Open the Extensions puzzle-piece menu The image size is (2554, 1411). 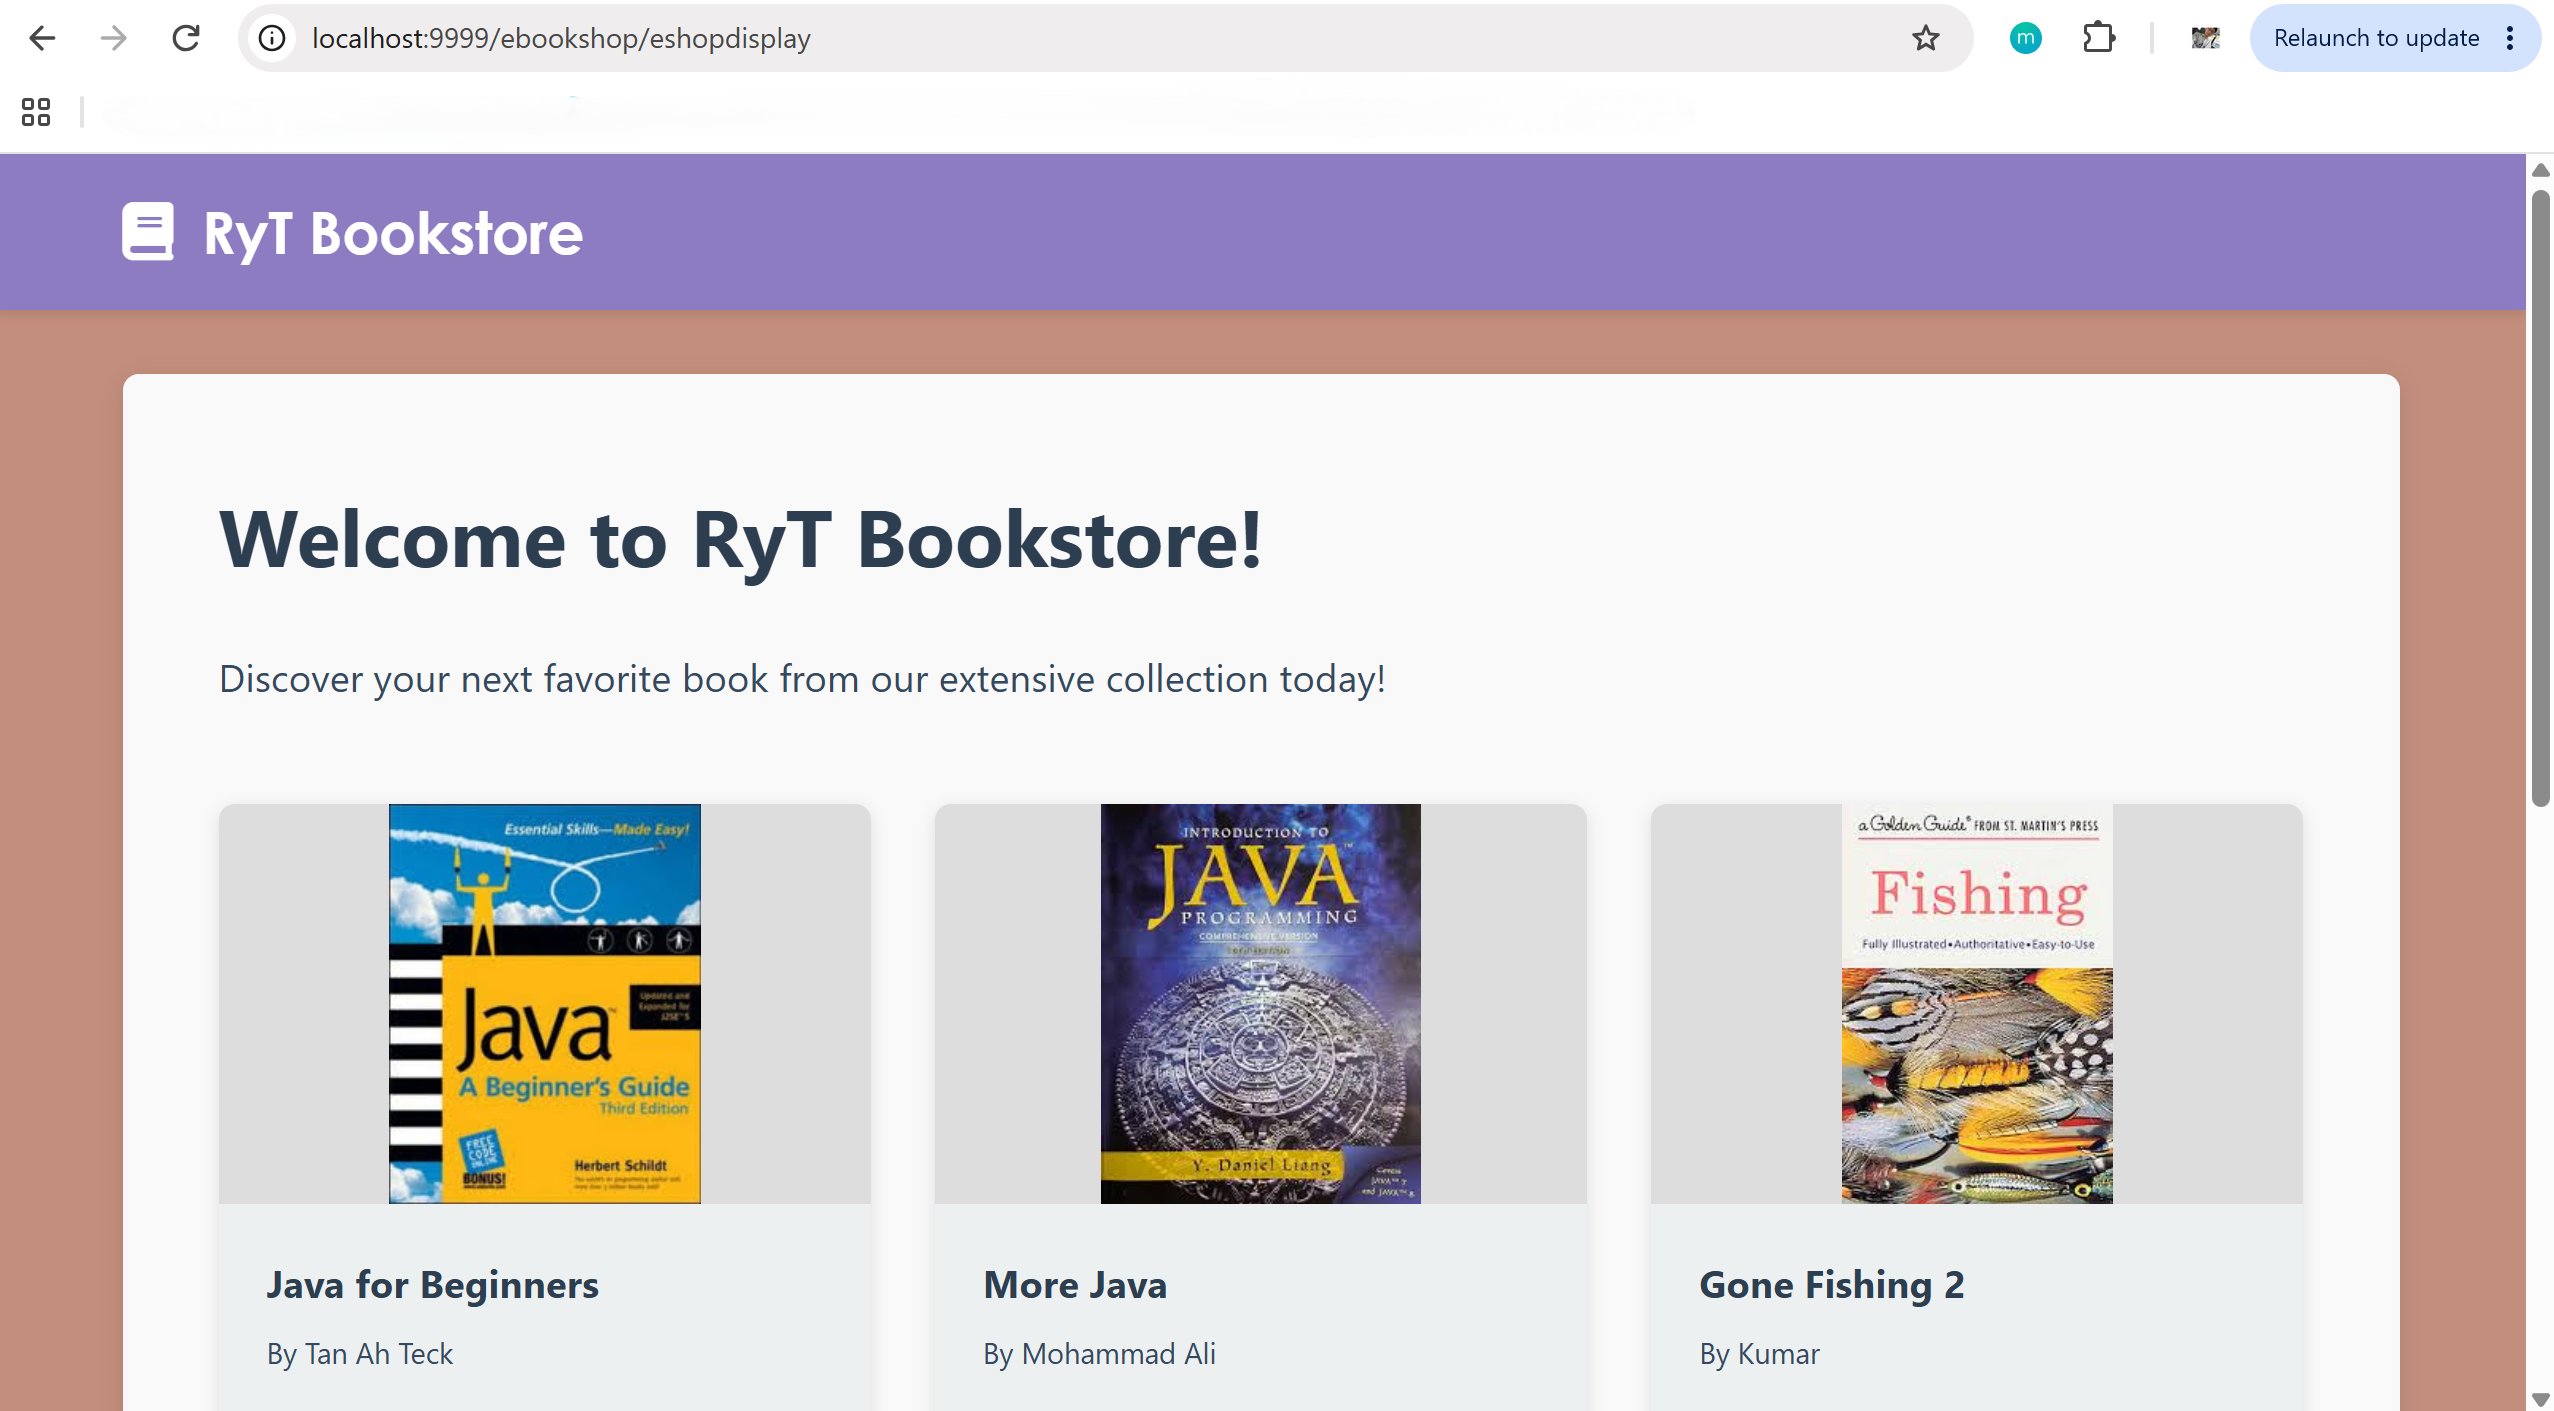[2098, 38]
